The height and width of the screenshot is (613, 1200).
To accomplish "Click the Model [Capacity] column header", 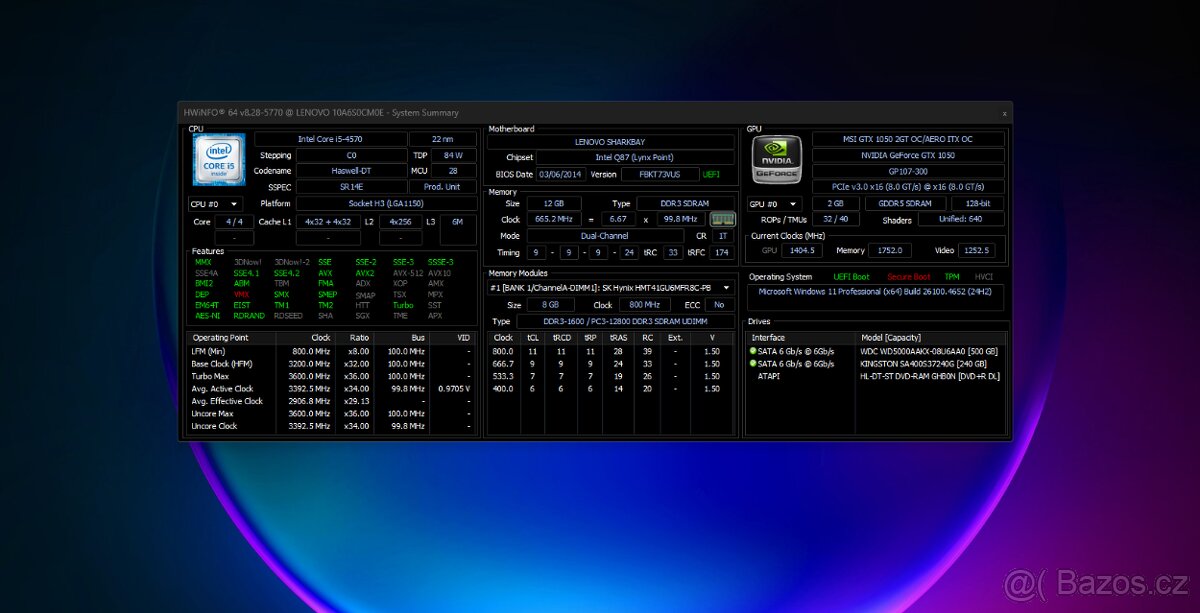I will click(x=931, y=338).
